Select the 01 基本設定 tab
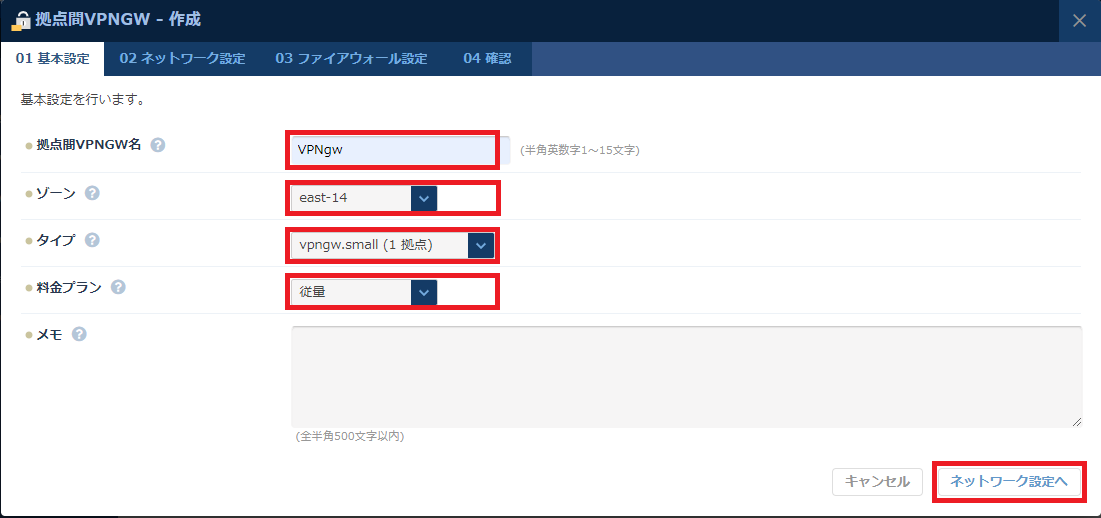Screen dimensions: 1101x518 tap(53, 58)
